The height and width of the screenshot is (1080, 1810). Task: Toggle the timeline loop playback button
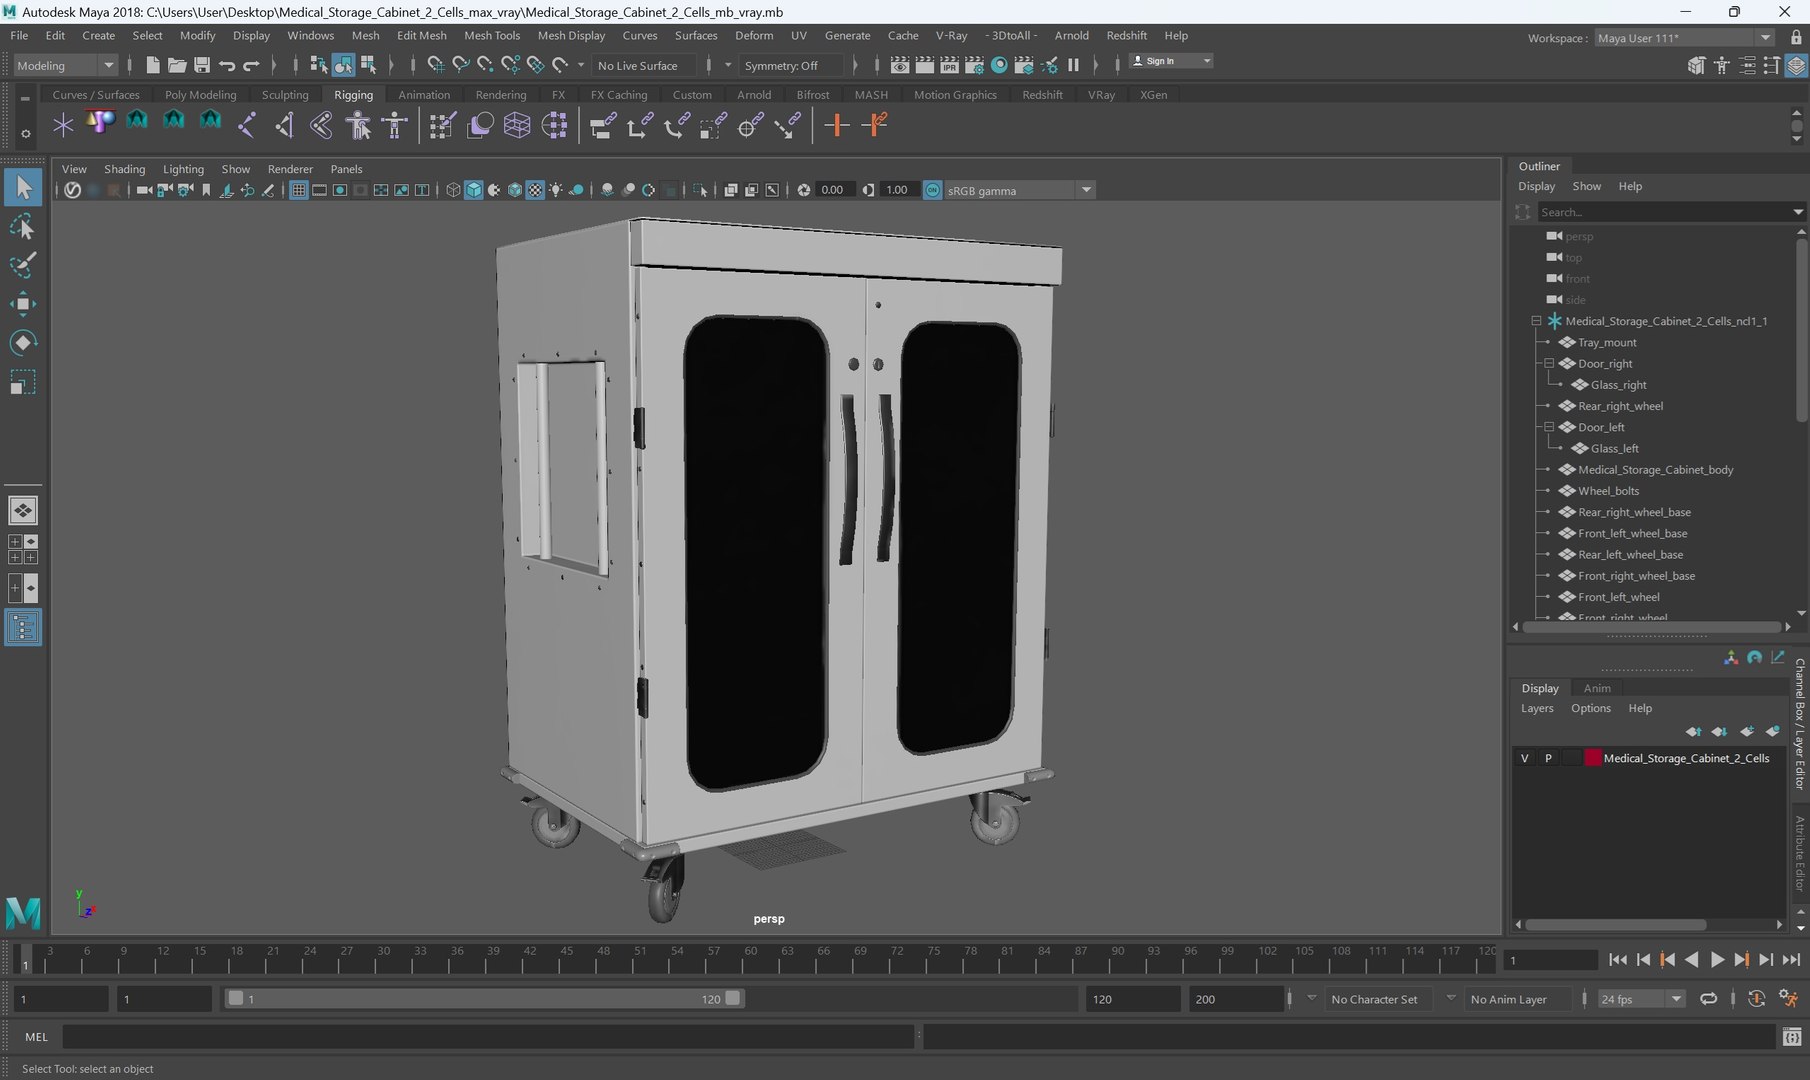point(1708,998)
